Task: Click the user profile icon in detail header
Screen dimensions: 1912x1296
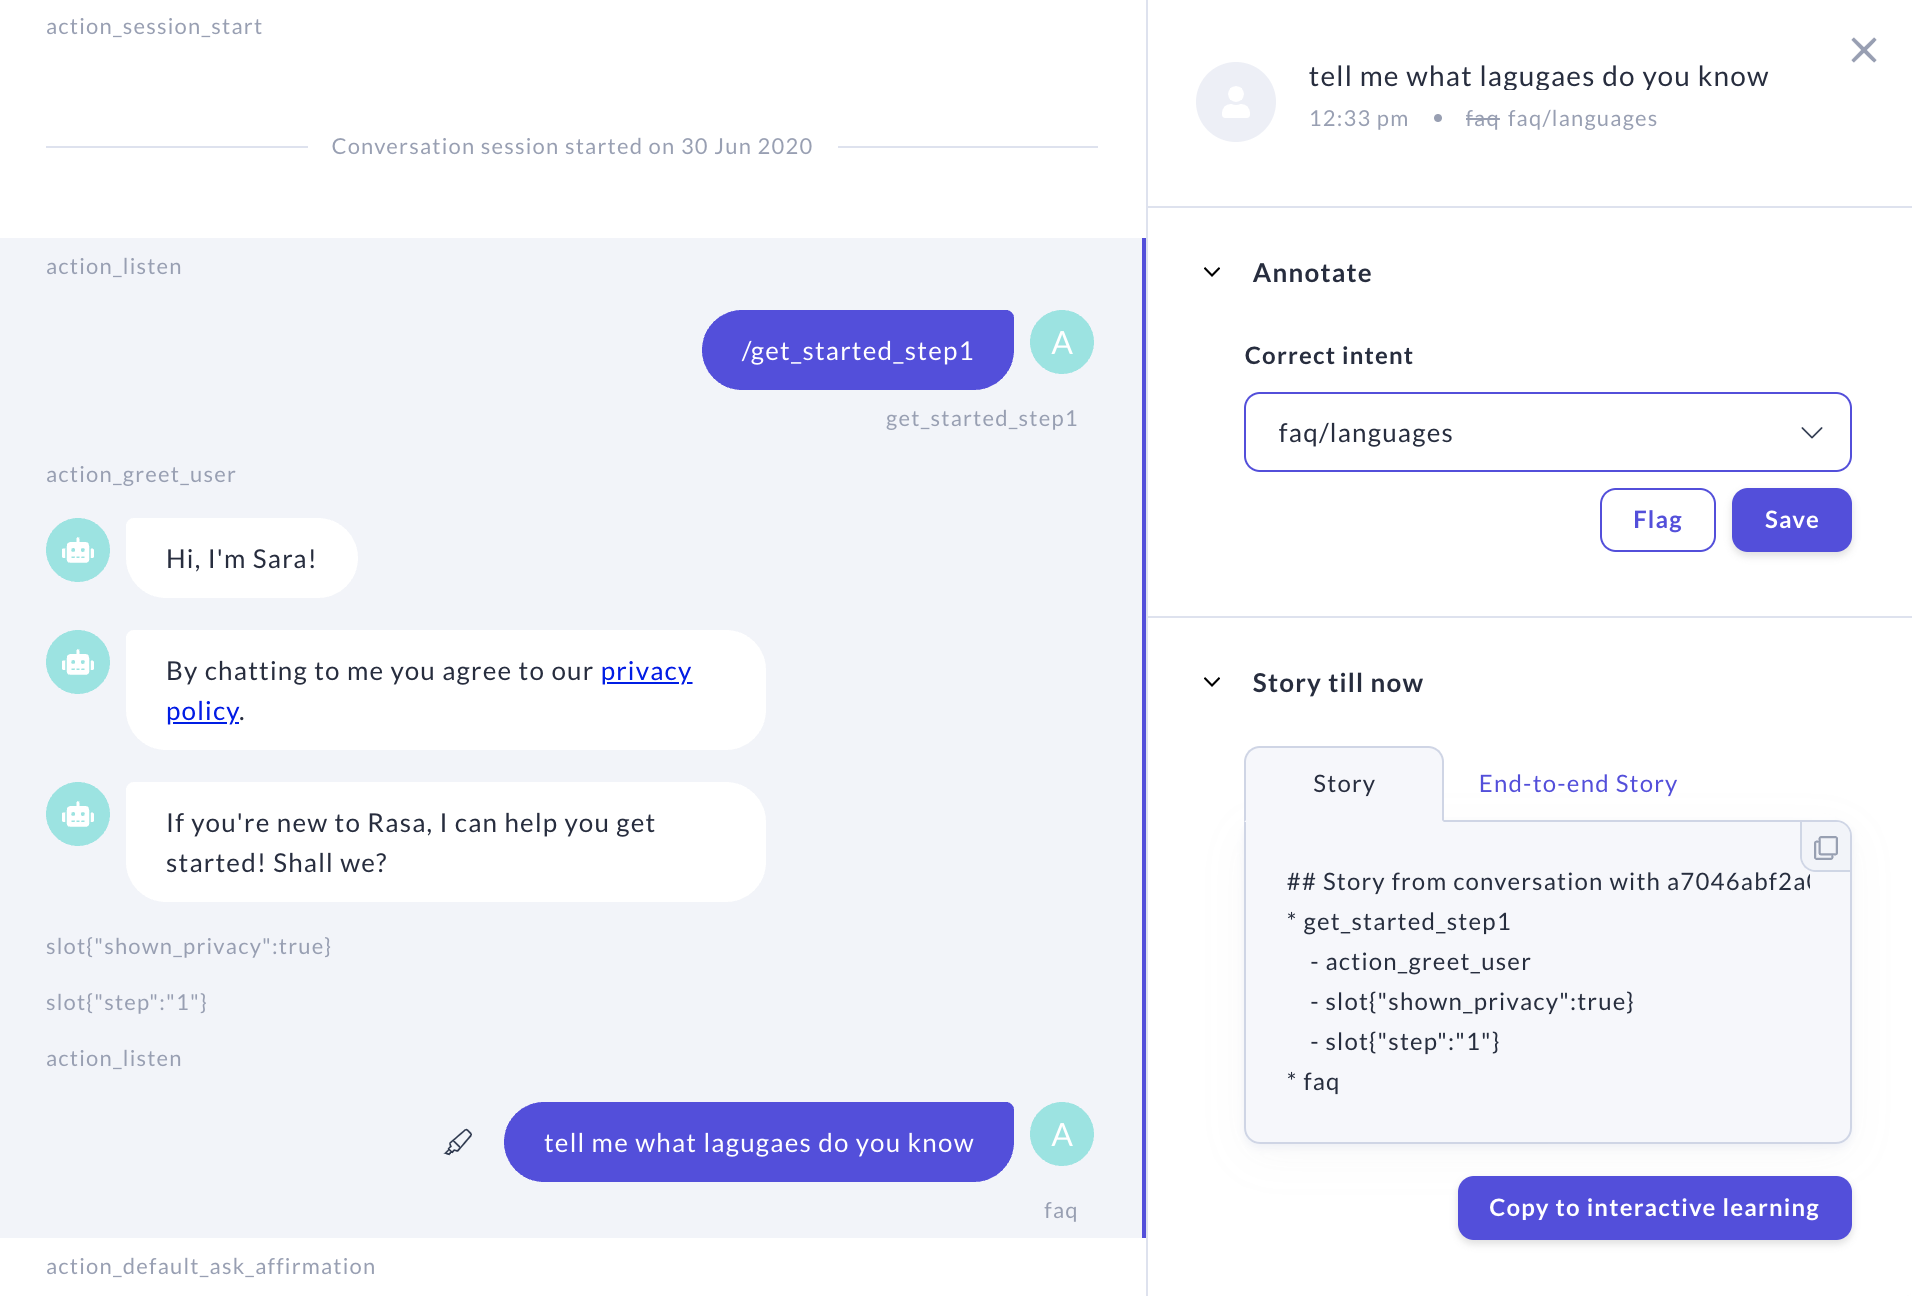Action: click(1236, 101)
